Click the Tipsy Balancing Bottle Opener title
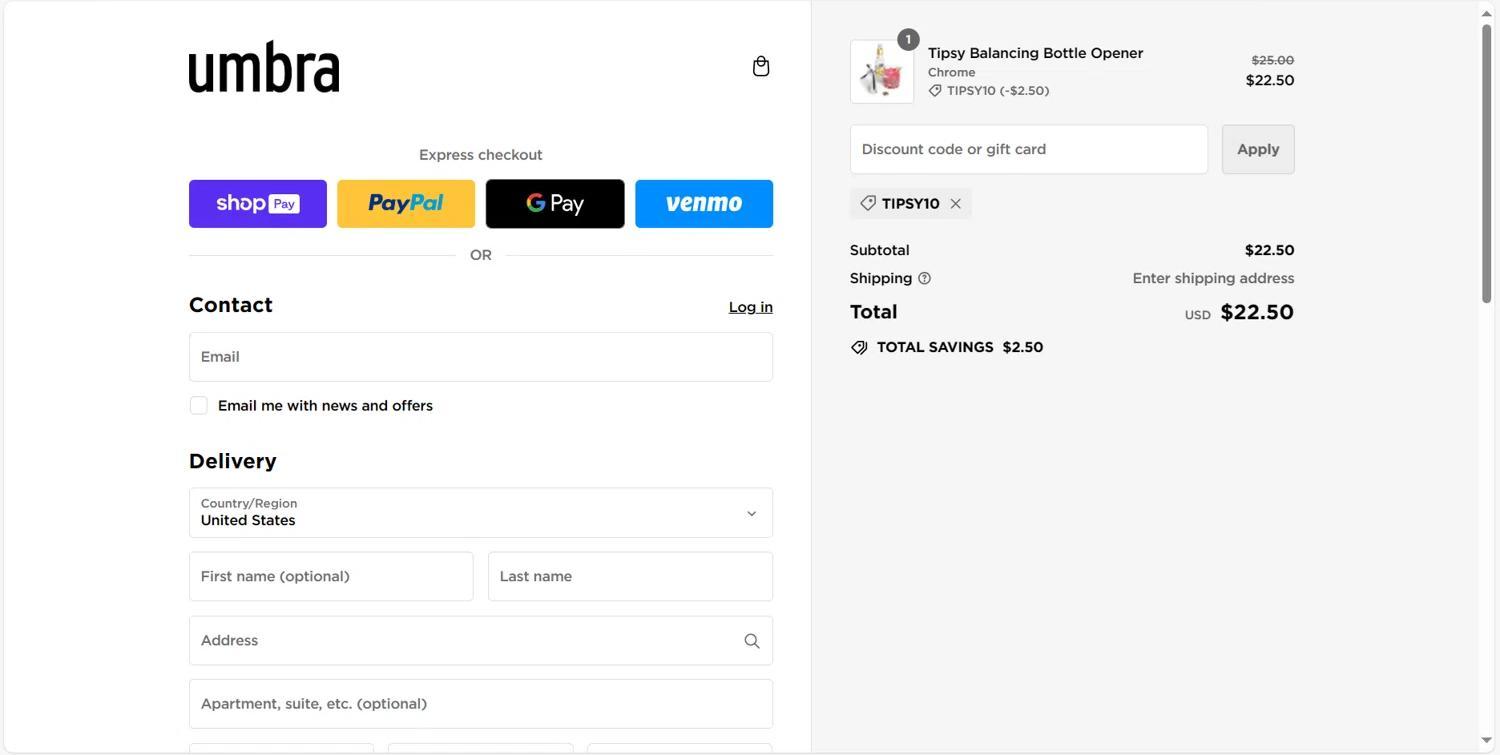Viewport: 1500px width, 755px height. pyautogui.click(x=1035, y=53)
